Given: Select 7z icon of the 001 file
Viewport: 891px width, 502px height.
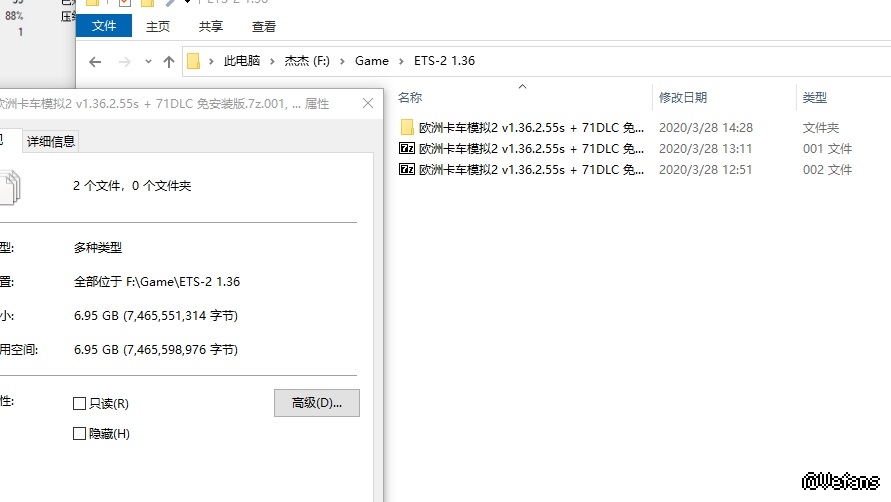Looking at the screenshot, I should 407,148.
